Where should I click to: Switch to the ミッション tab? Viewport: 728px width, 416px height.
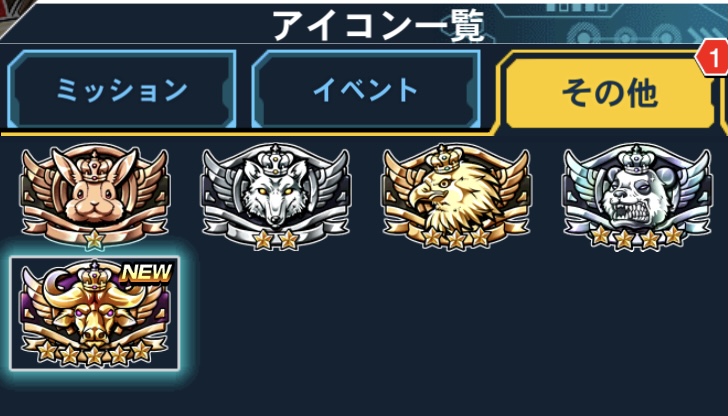click(122, 89)
